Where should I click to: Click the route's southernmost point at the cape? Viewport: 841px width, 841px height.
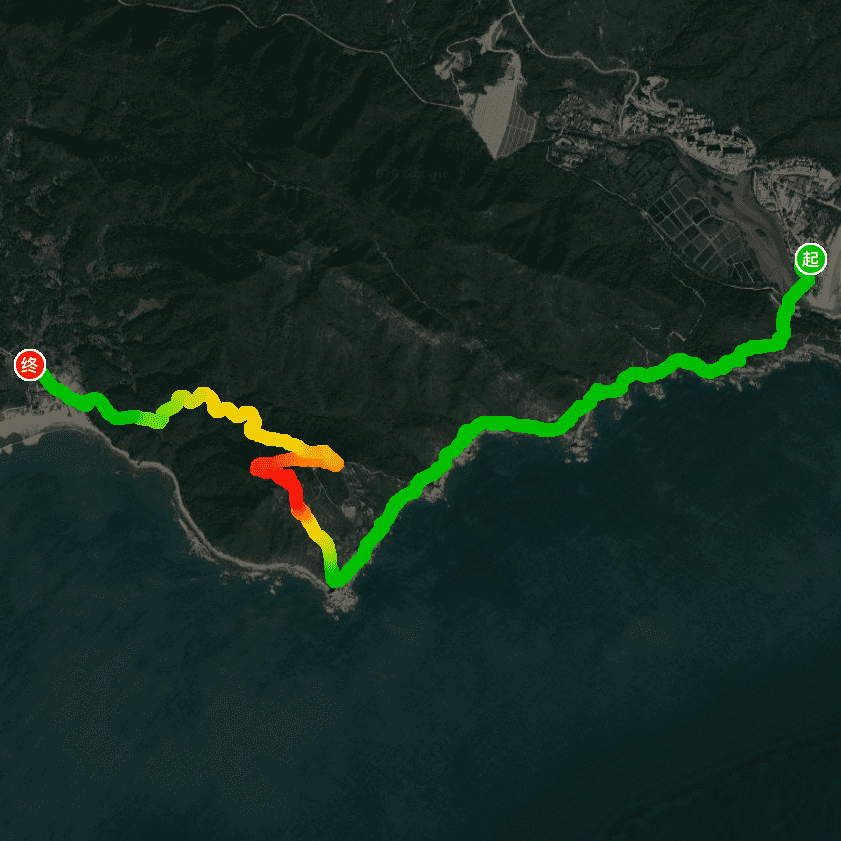(334, 581)
